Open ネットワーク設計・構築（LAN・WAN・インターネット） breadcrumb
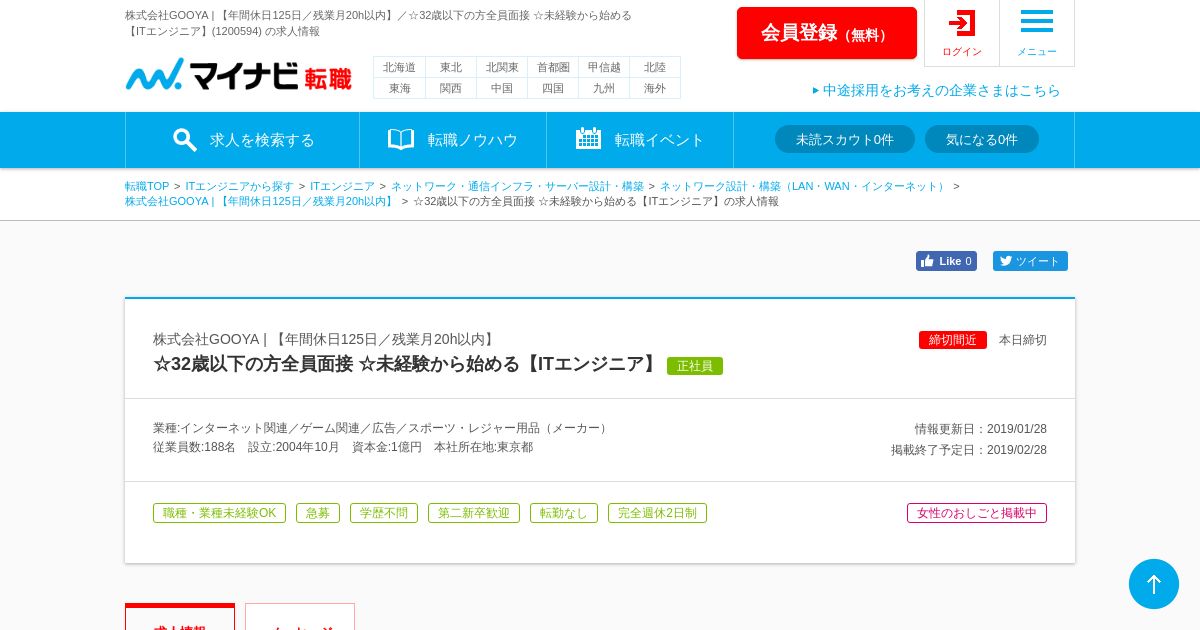The height and width of the screenshot is (630, 1200). point(804,186)
